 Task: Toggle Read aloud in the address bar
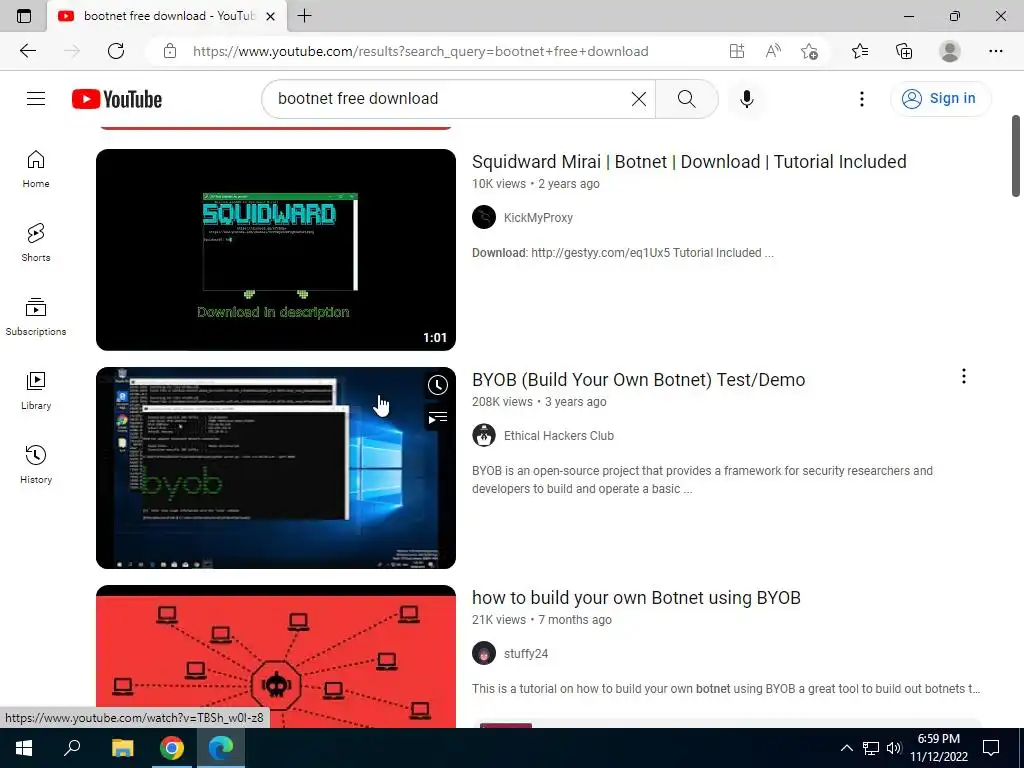click(773, 51)
